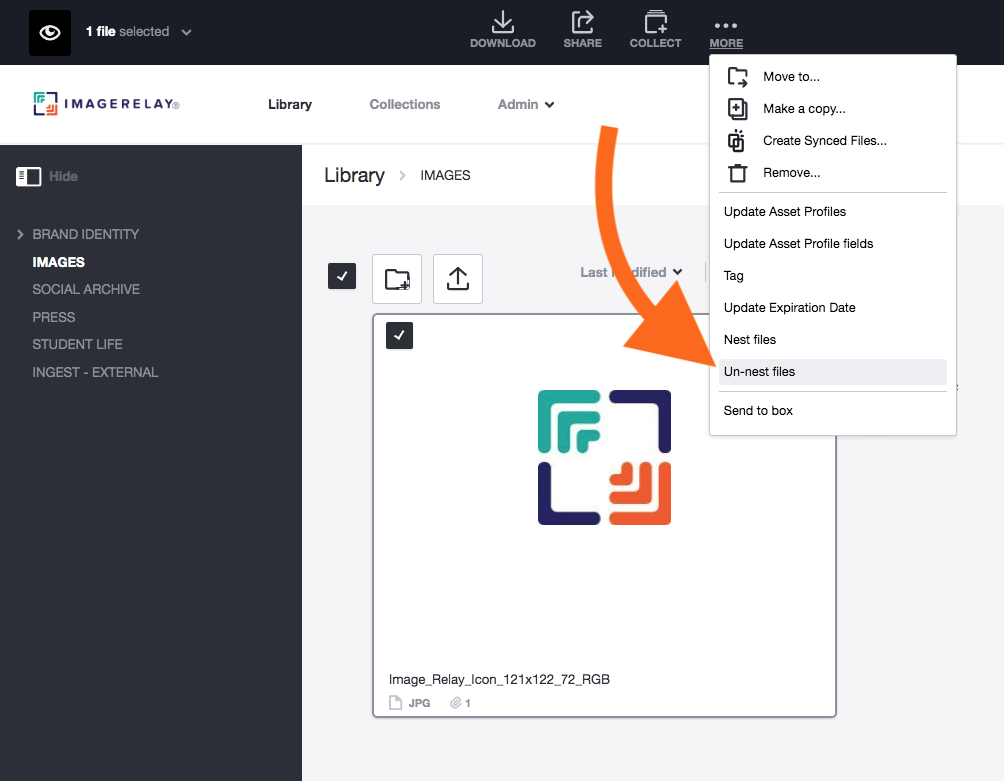Go to the Library nav tab
1004x781 pixels.
coord(289,104)
